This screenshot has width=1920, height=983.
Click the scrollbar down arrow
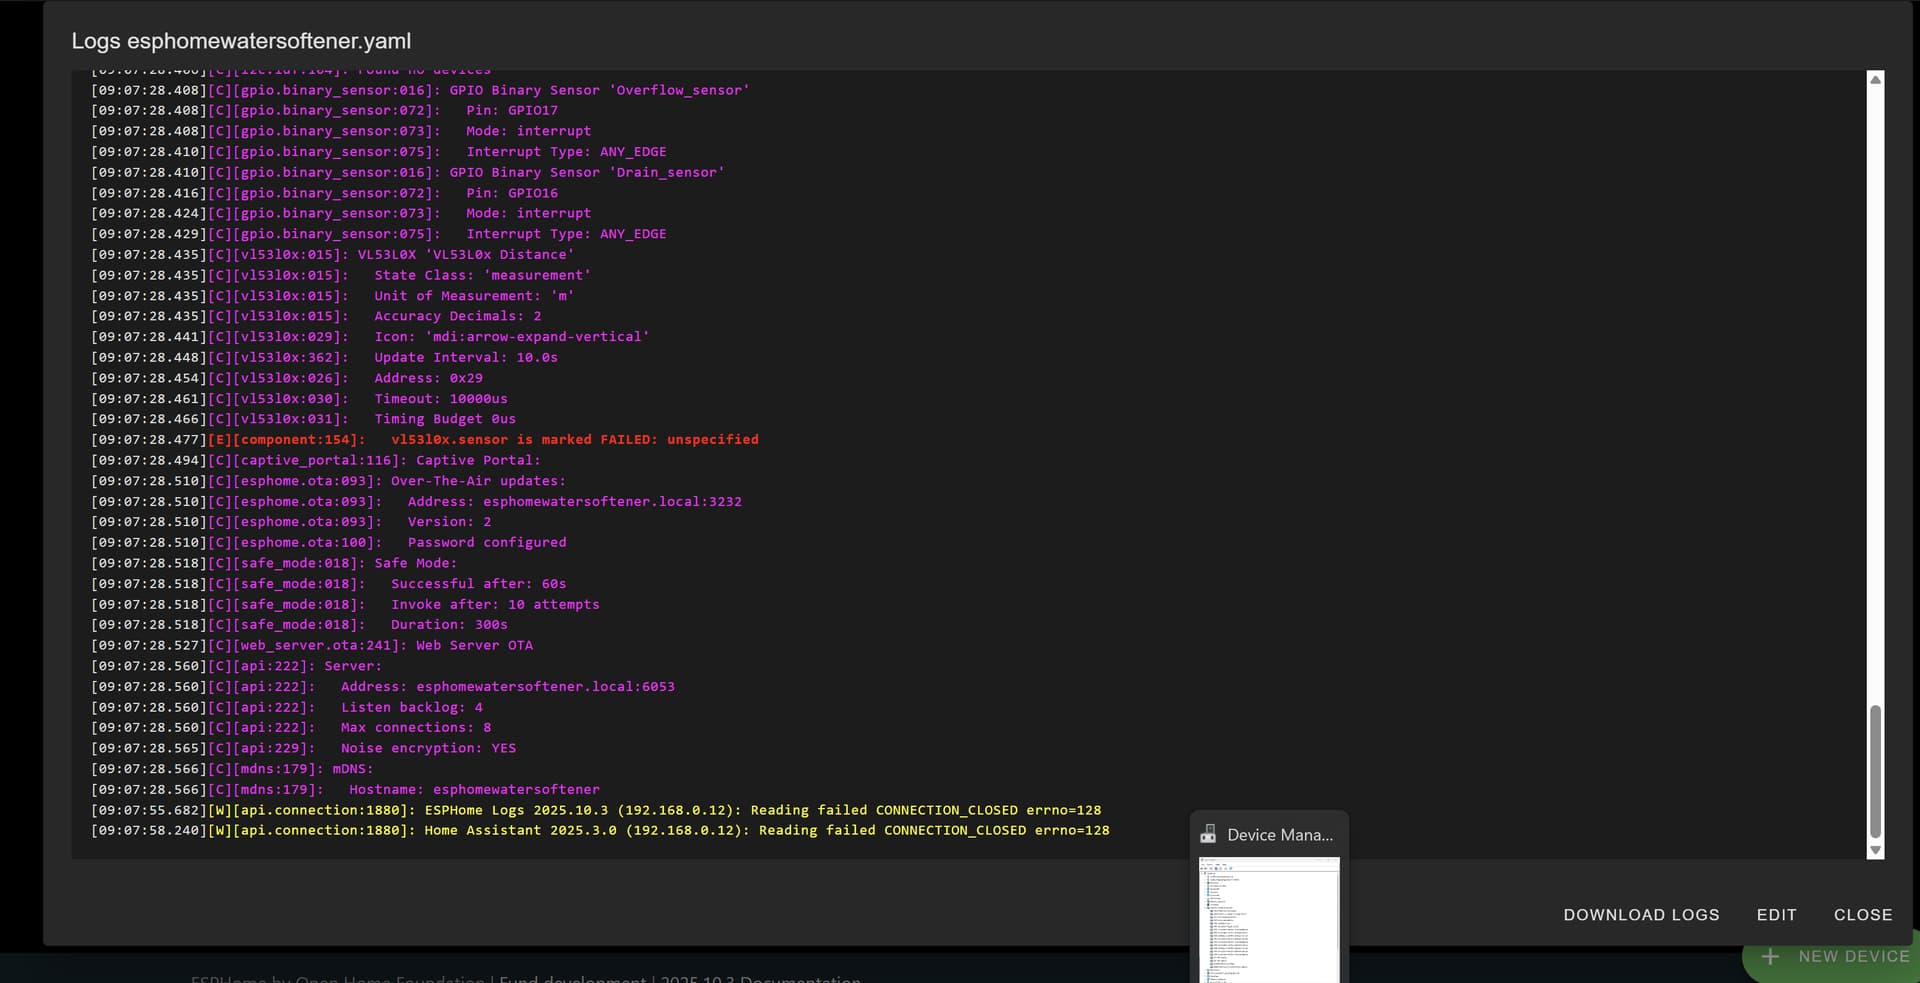[1875, 850]
